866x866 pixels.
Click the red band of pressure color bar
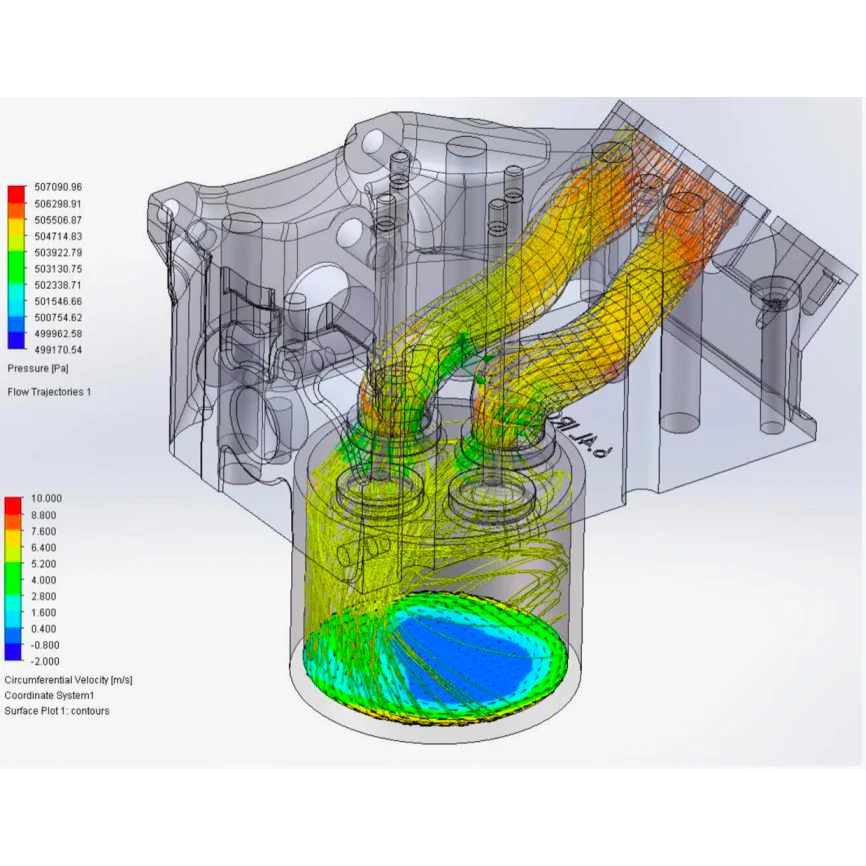pyautogui.click(x=16, y=192)
